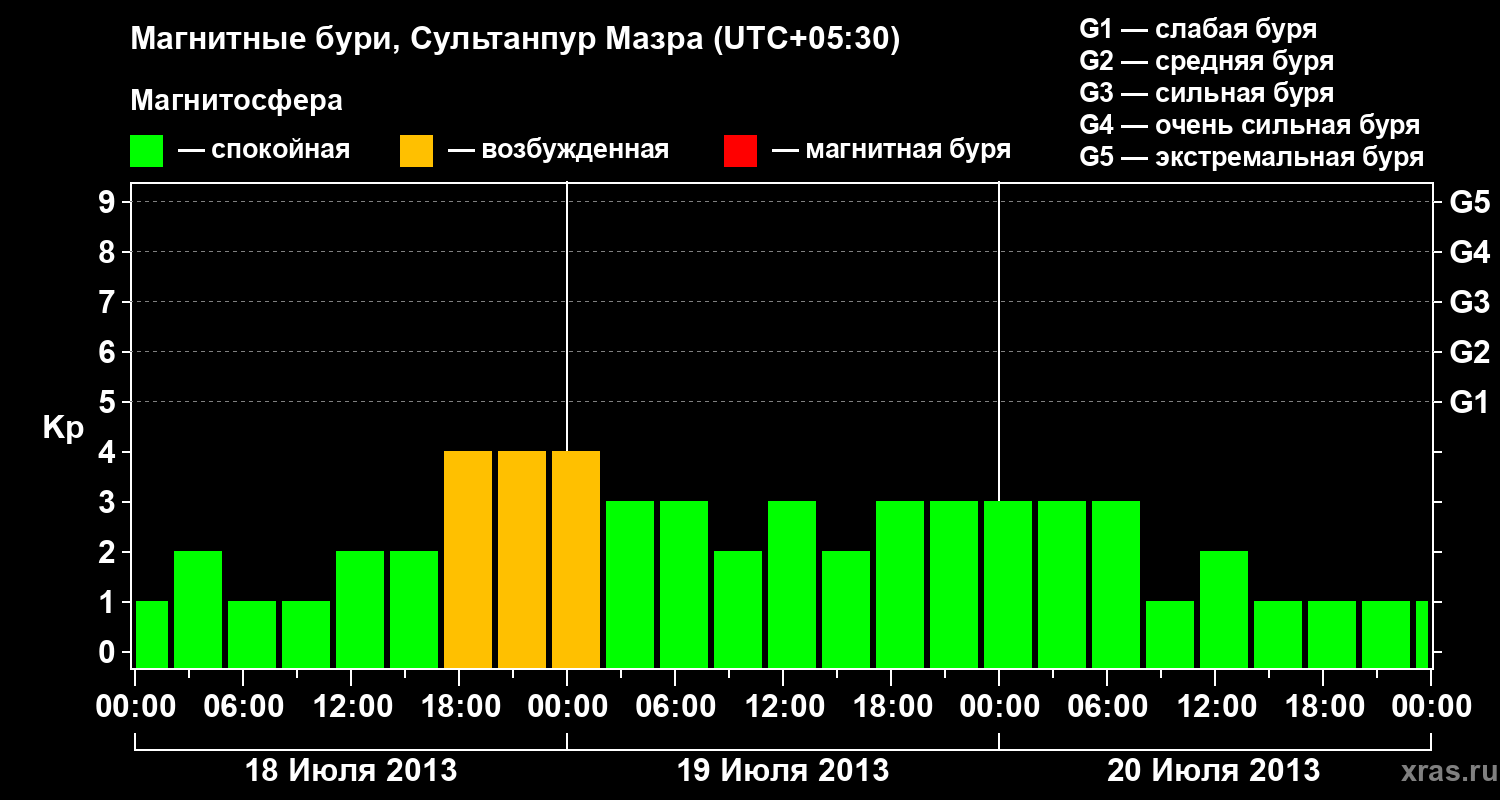The height and width of the screenshot is (800, 1500).
Task: Click the green bar crossing the 20 Июля midnight line
Action: (x=1008, y=584)
